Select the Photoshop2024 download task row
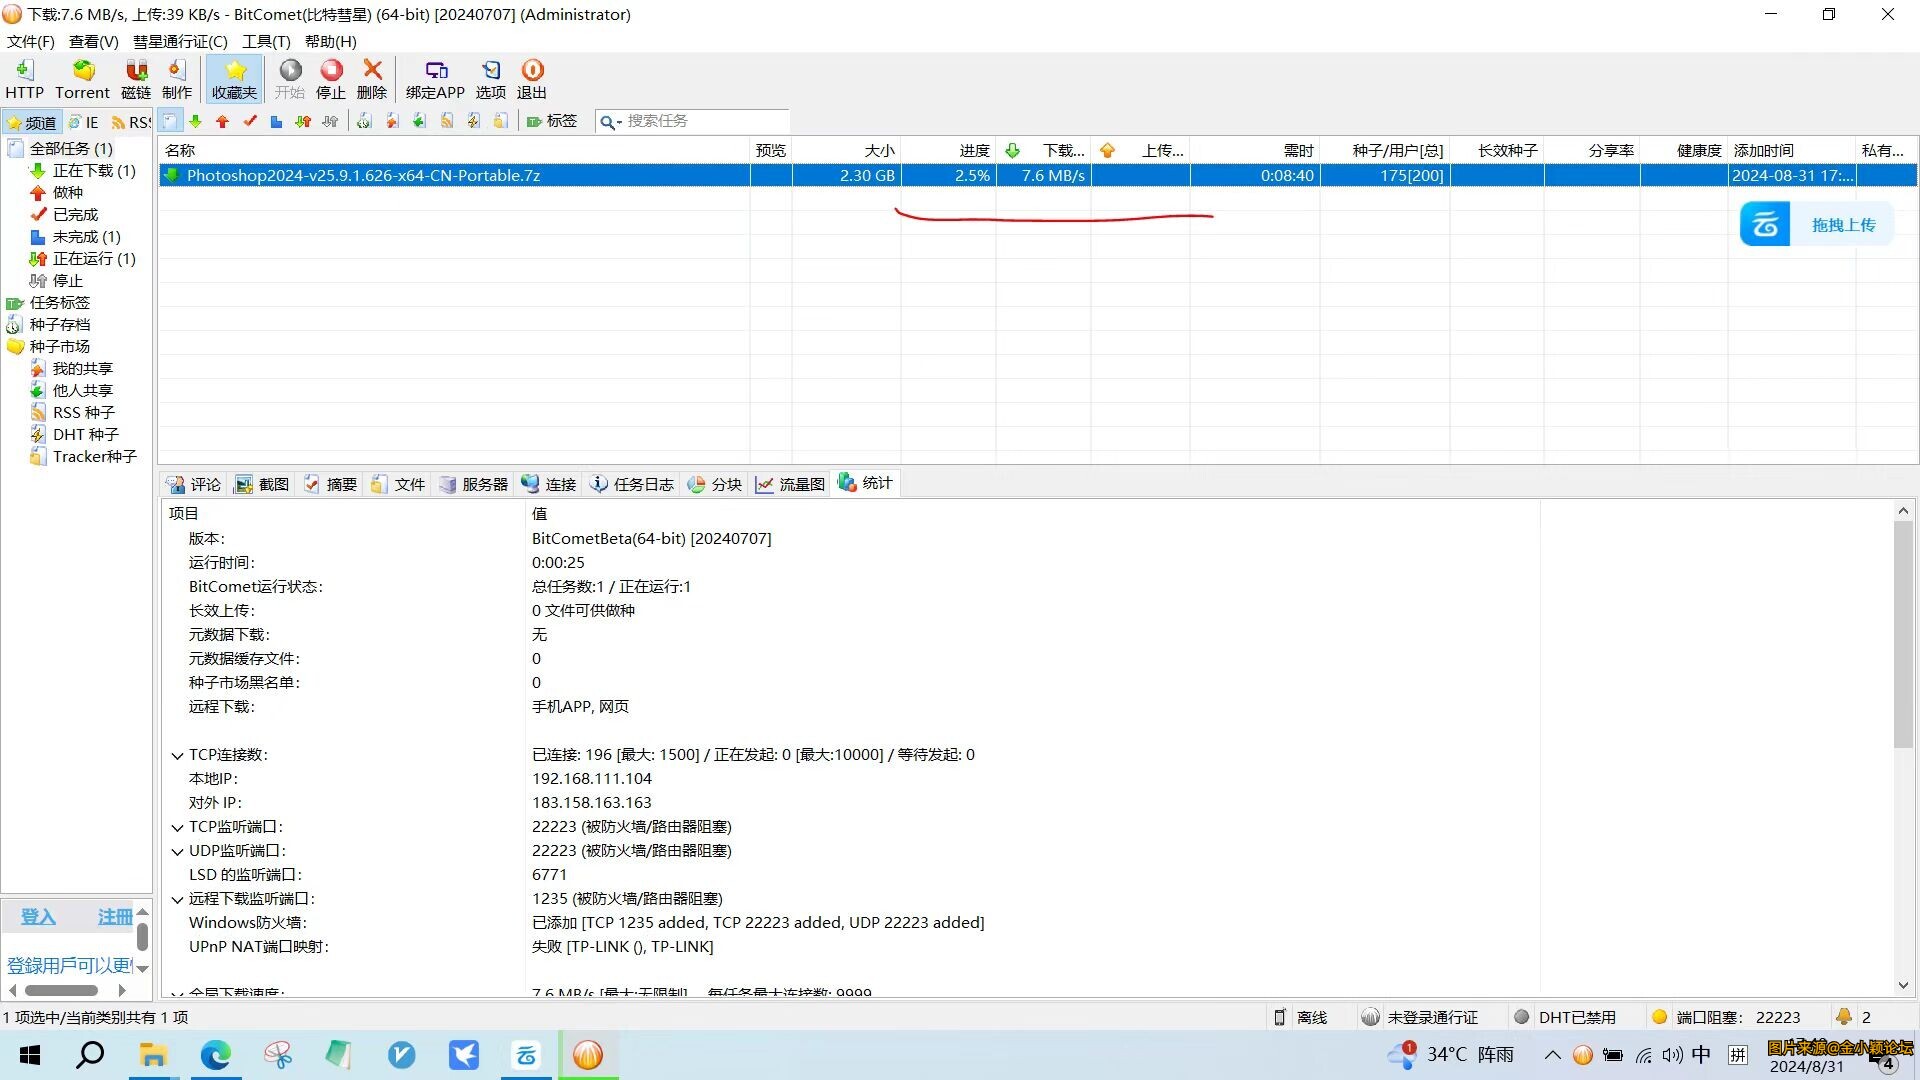The height and width of the screenshot is (1080, 1920). tap(1037, 175)
